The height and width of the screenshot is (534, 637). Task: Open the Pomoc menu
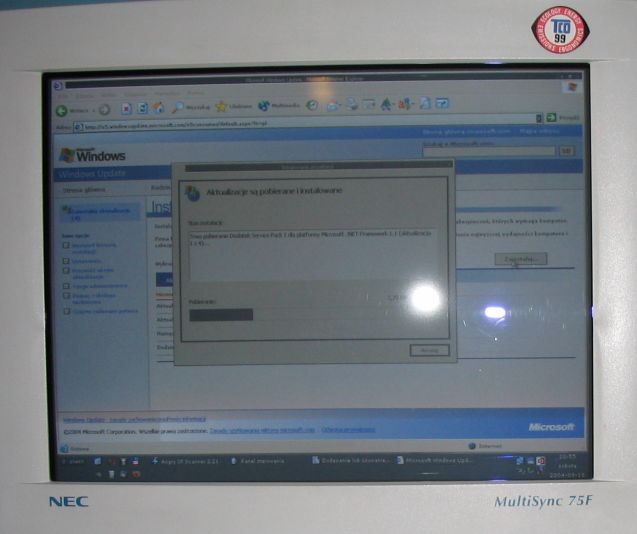pos(196,93)
